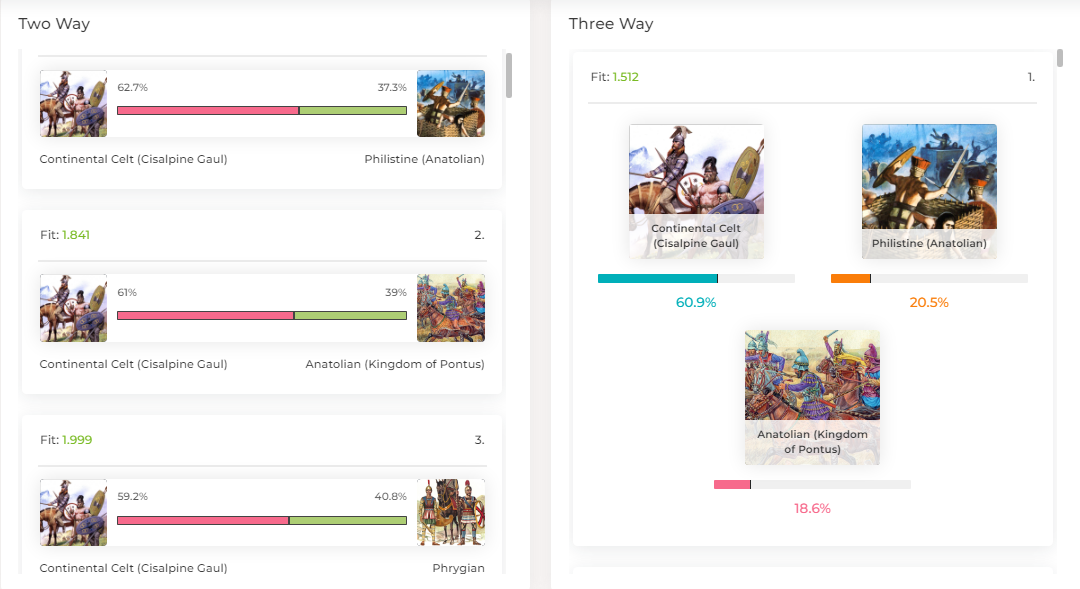
Task: Click the 62.7% / 37.3% proportion bar
Action: point(262,110)
